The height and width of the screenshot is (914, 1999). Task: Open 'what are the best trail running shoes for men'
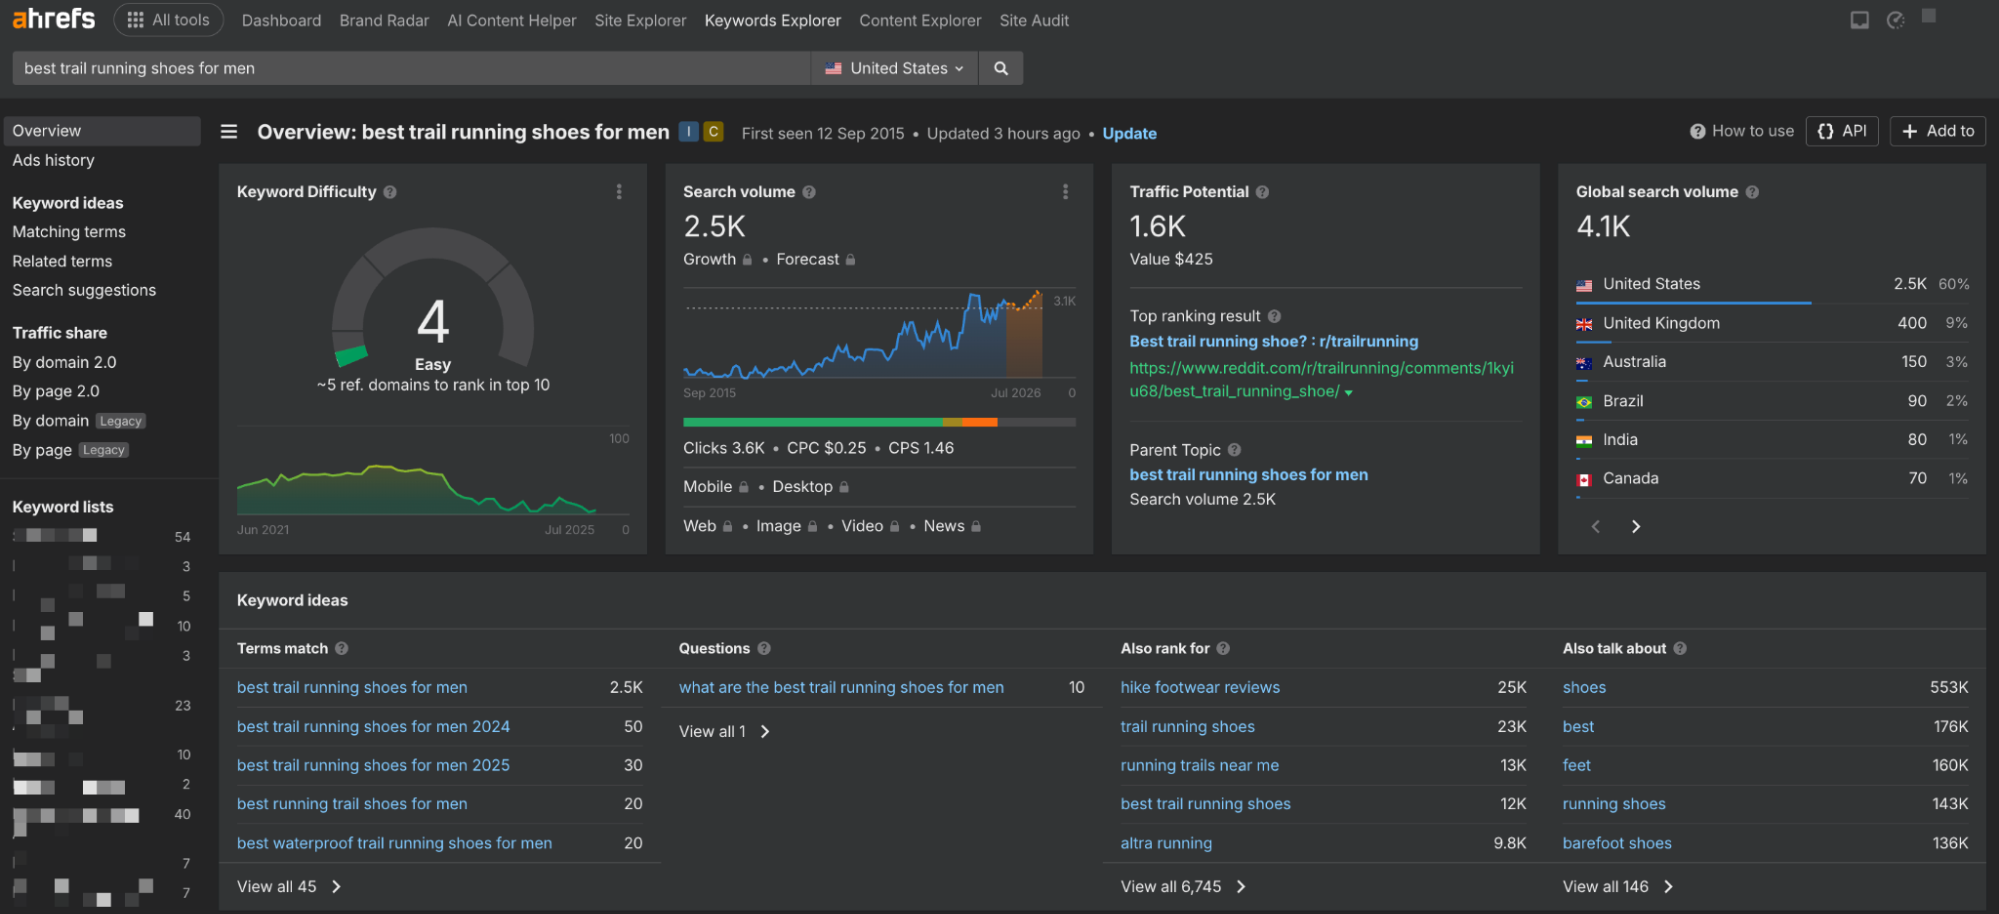pos(841,688)
